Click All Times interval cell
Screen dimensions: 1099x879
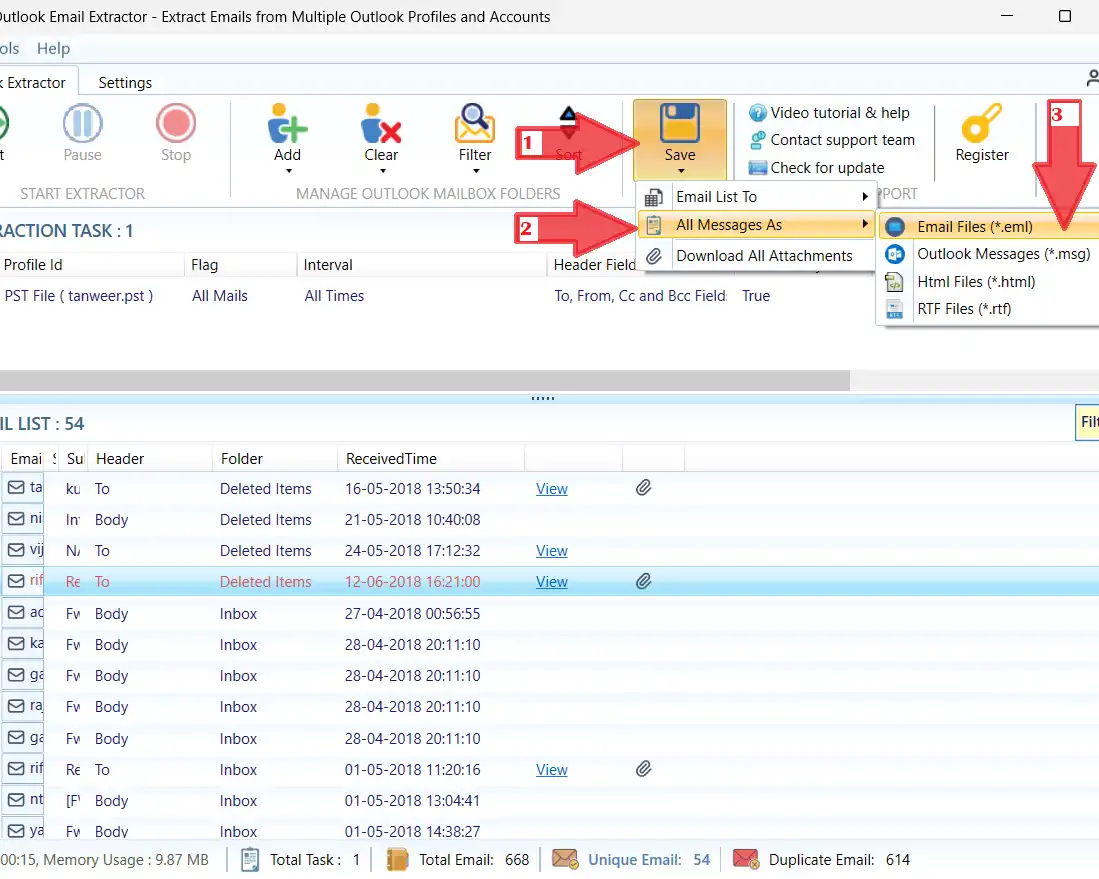(334, 296)
